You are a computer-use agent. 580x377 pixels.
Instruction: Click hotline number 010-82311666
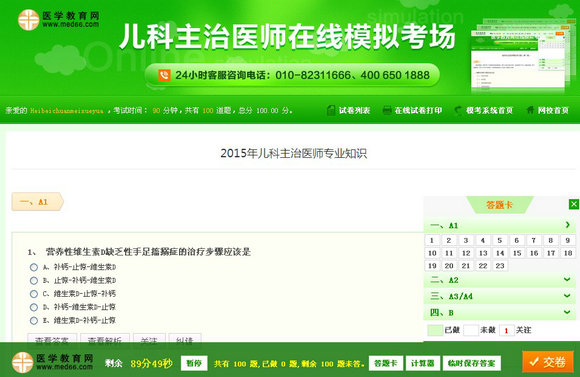click(313, 75)
